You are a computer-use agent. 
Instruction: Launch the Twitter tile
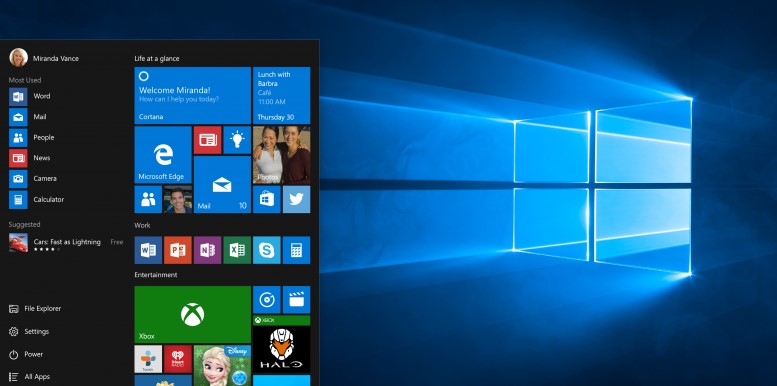pyautogui.click(x=296, y=199)
